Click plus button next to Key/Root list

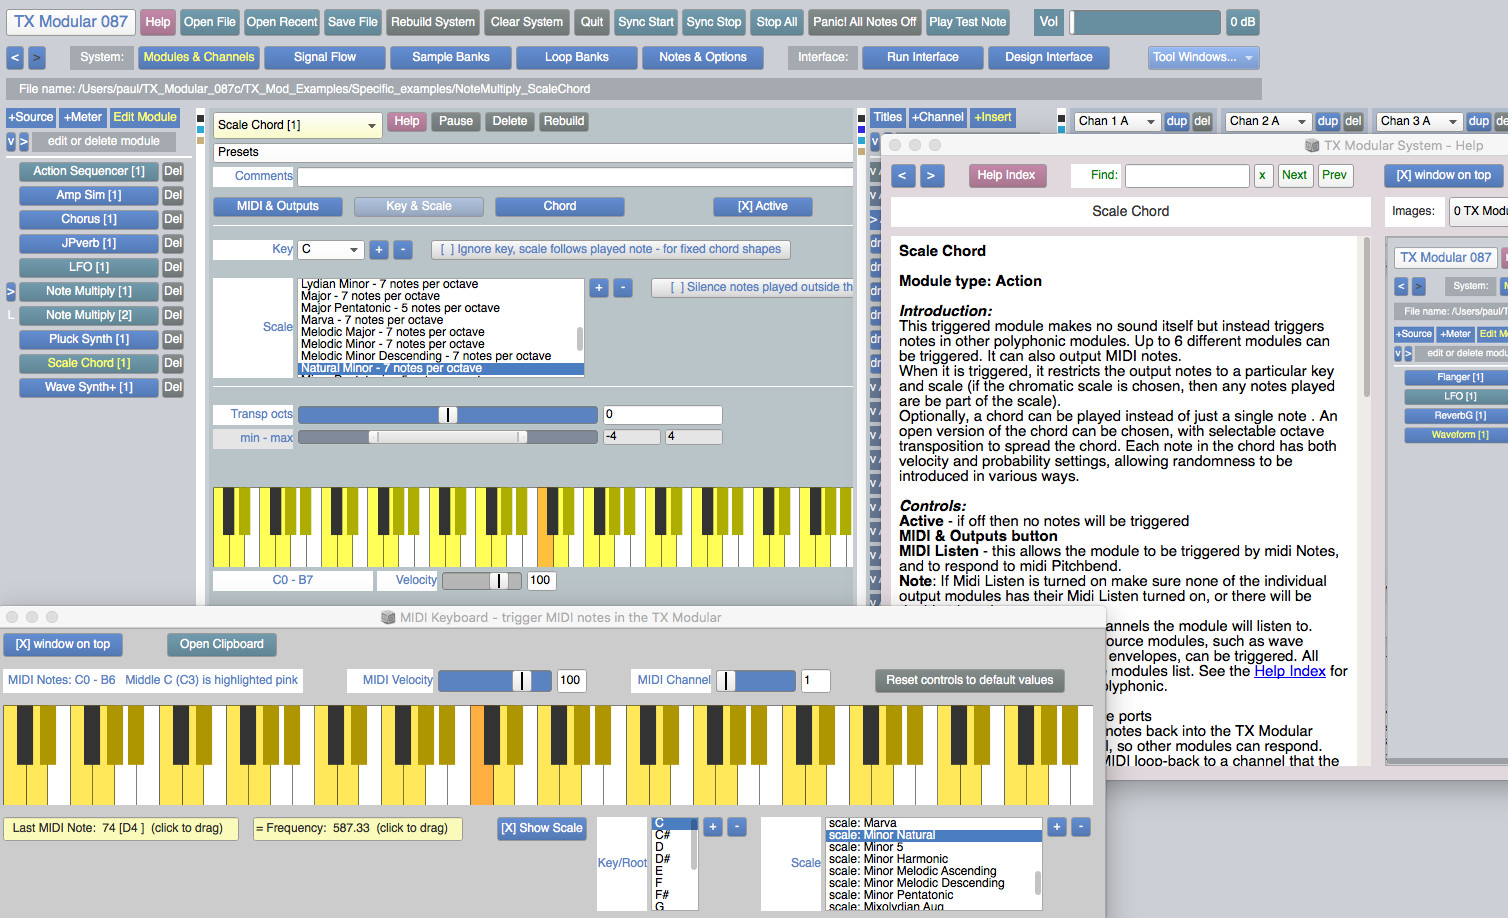(713, 827)
